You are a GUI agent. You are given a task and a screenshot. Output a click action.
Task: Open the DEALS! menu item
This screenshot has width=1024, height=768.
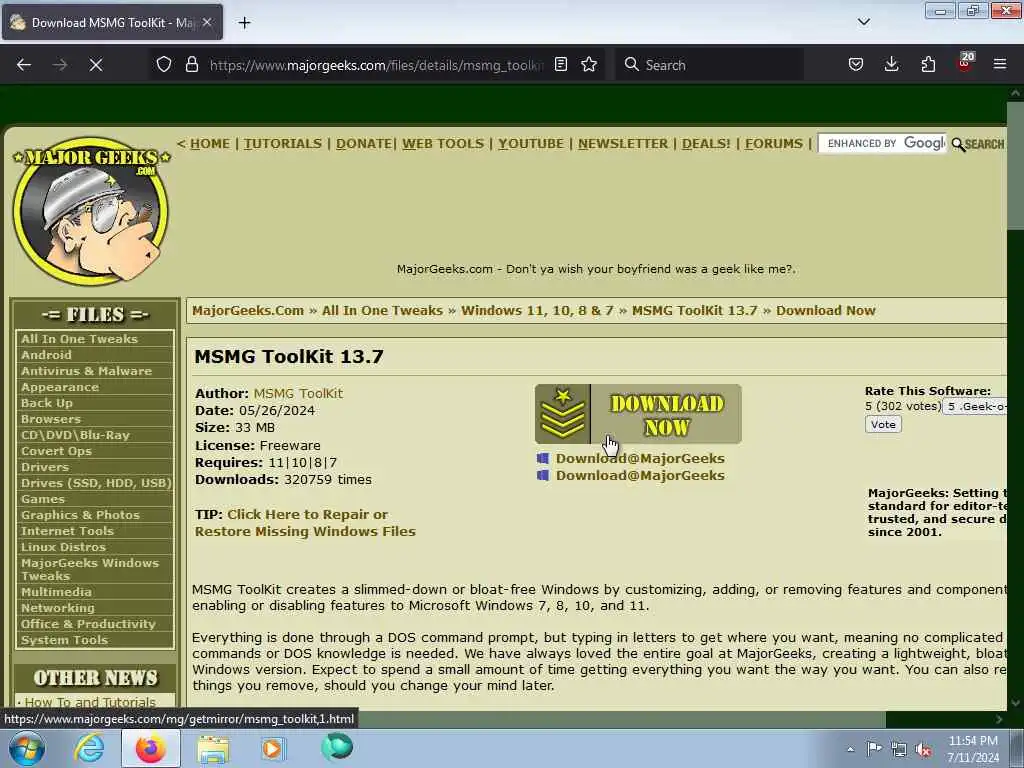(706, 144)
